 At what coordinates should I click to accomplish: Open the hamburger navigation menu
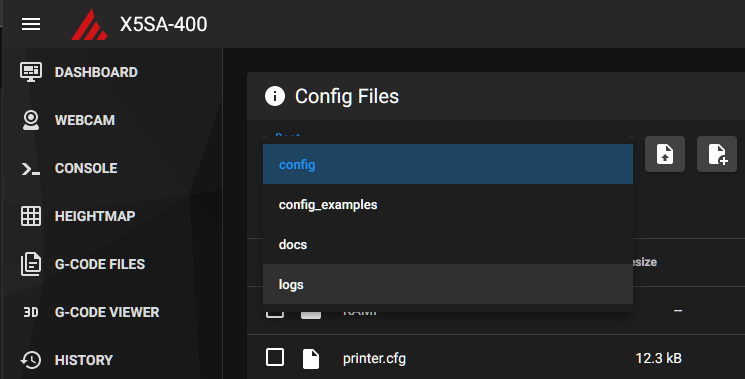tap(31, 24)
